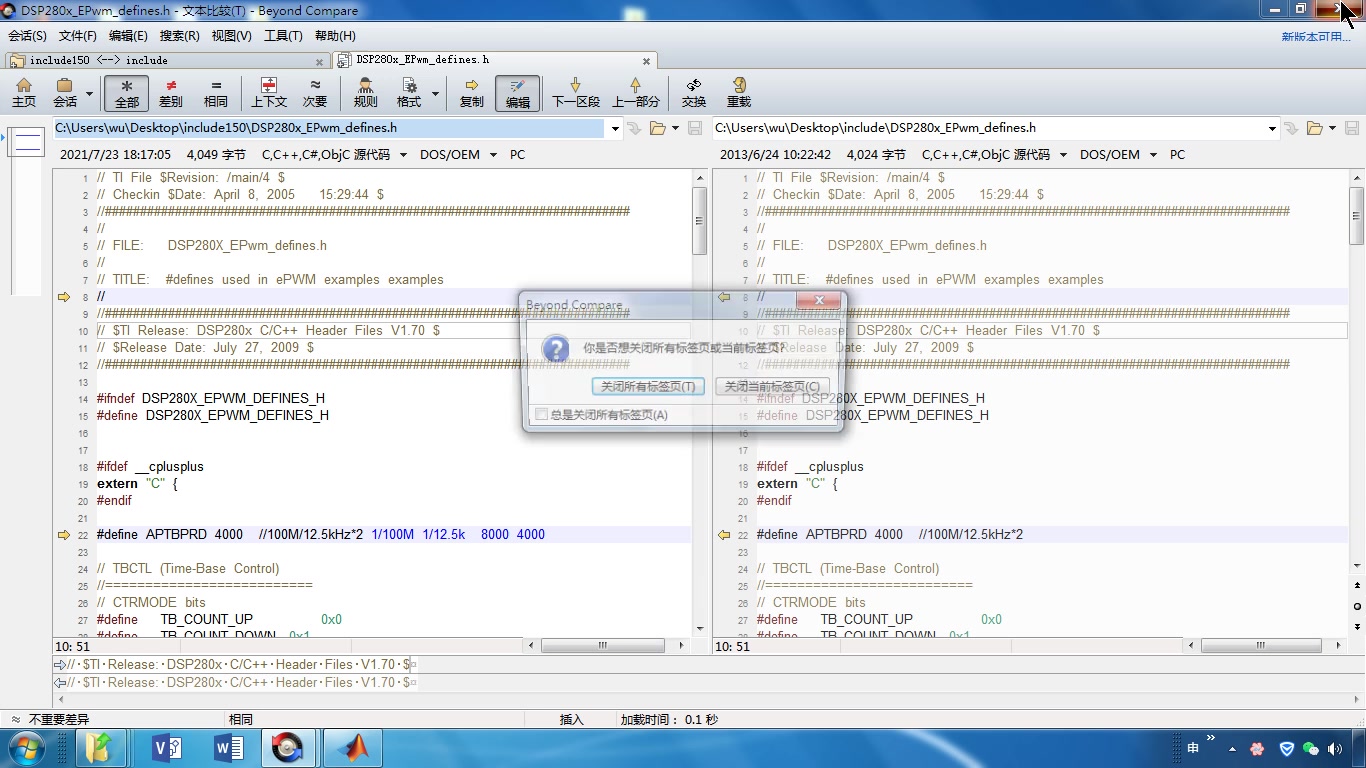This screenshot has height=768, width=1366.
Task: Open input method 中 tray indicator
Action: point(1193,748)
